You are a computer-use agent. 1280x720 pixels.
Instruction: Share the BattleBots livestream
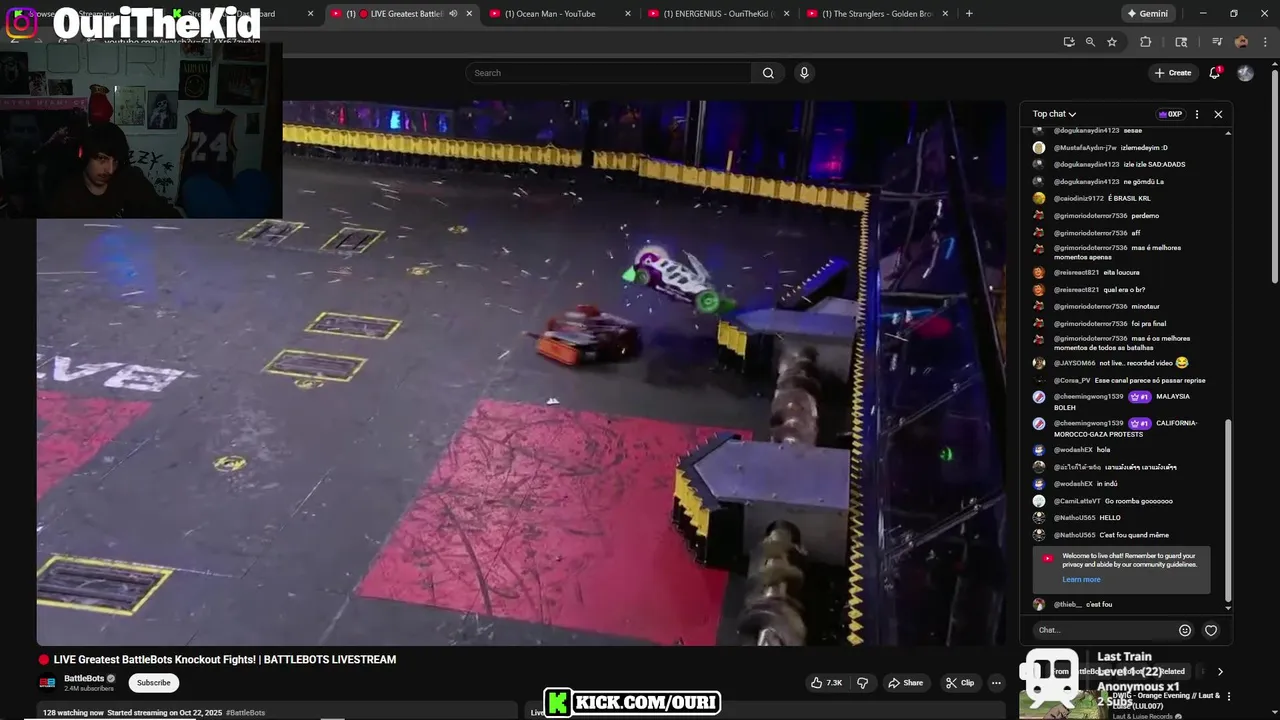906,683
